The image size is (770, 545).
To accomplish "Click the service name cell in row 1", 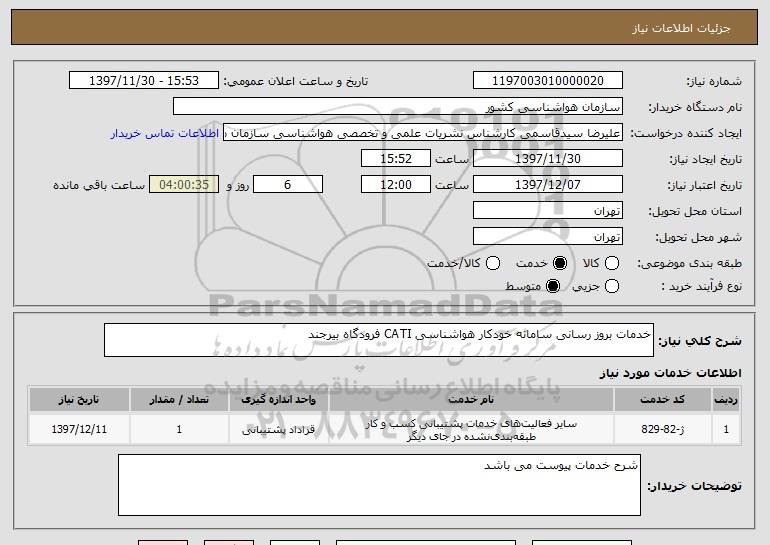I will click(x=471, y=430).
